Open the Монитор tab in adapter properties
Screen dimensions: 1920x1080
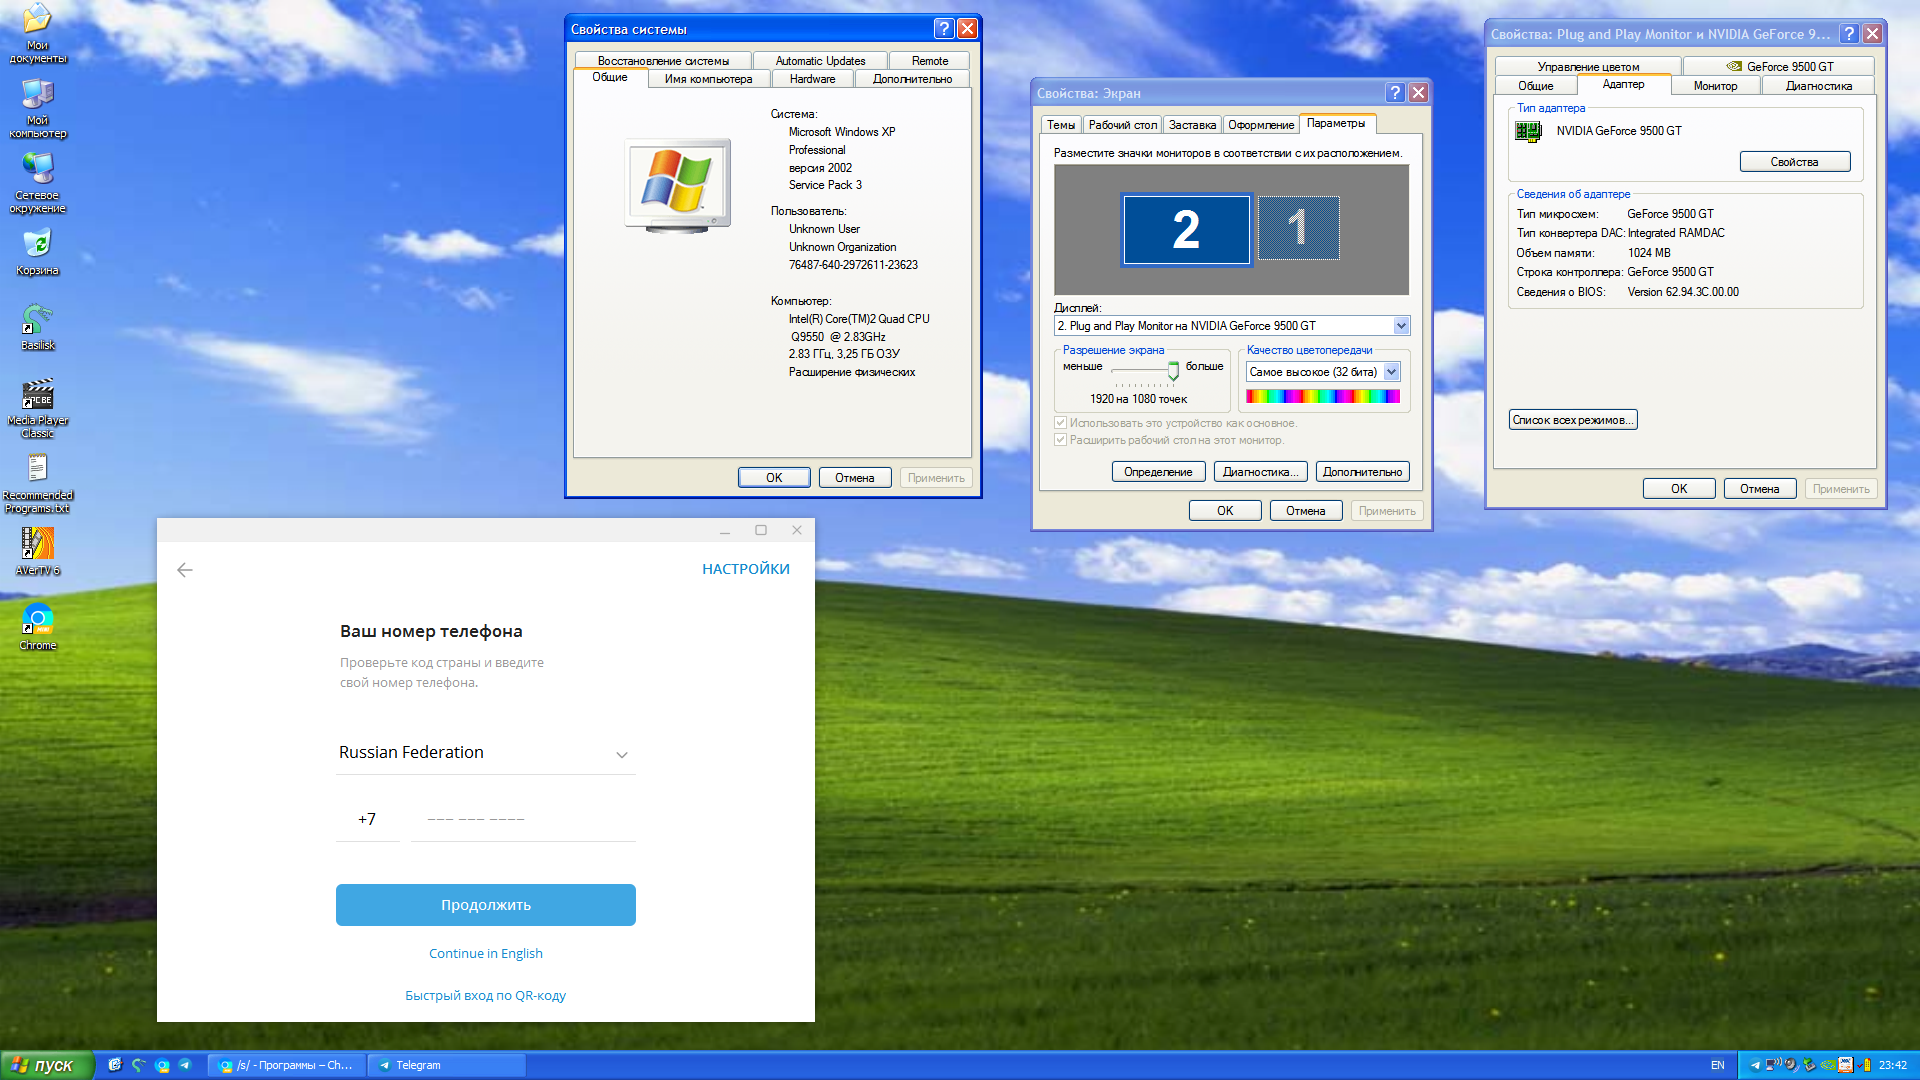pyautogui.click(x=1715, y=86)
